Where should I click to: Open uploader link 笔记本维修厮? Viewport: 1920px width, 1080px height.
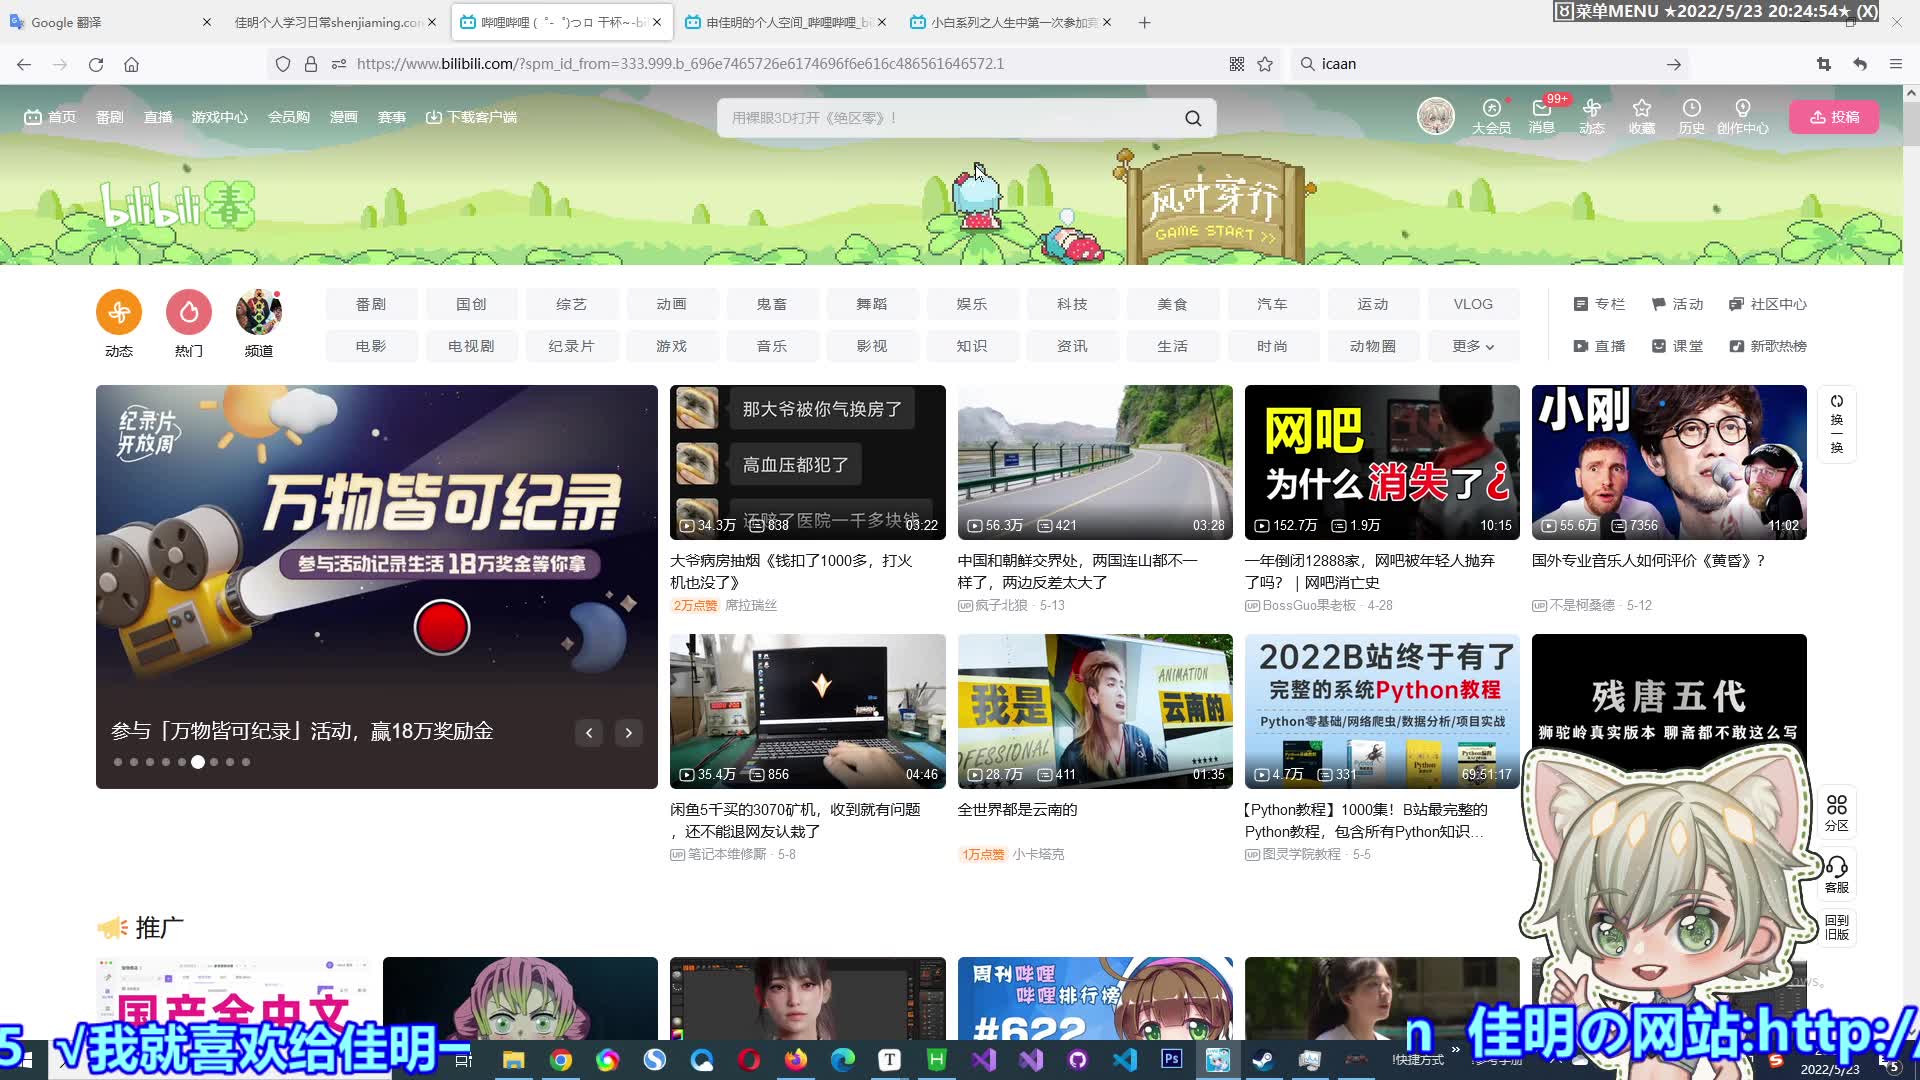[727, 855]
